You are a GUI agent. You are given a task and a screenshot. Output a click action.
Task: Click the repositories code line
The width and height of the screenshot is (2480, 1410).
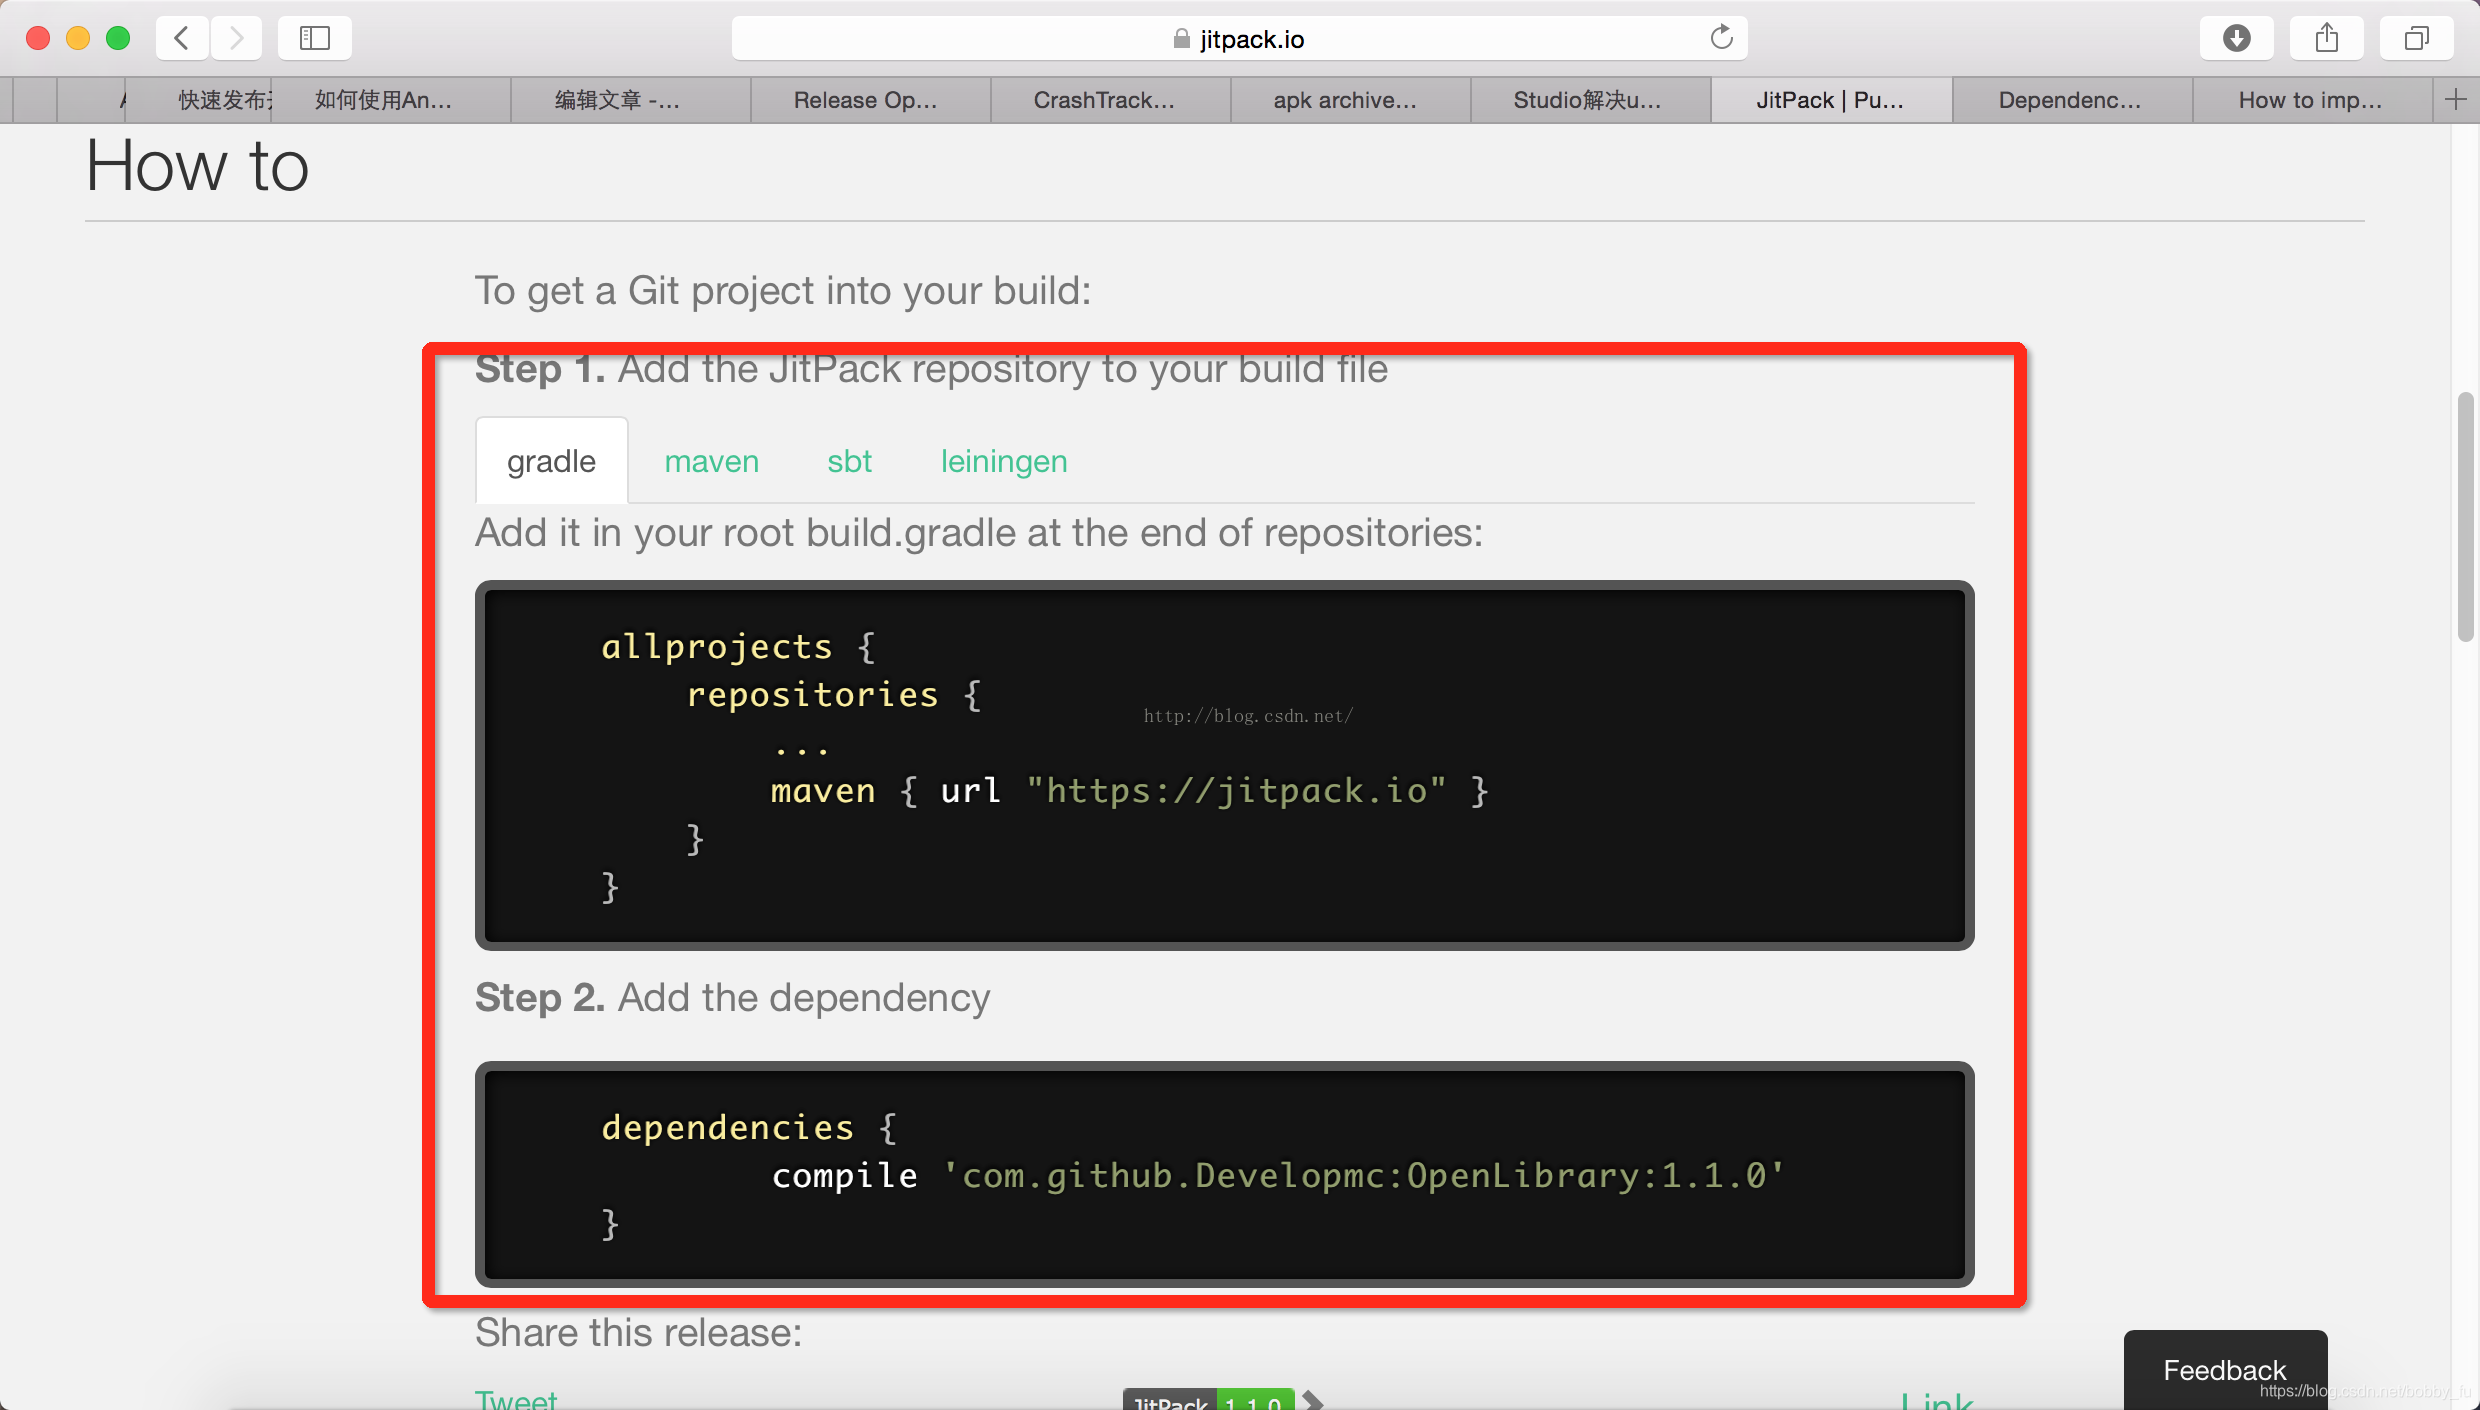[834, 695]
